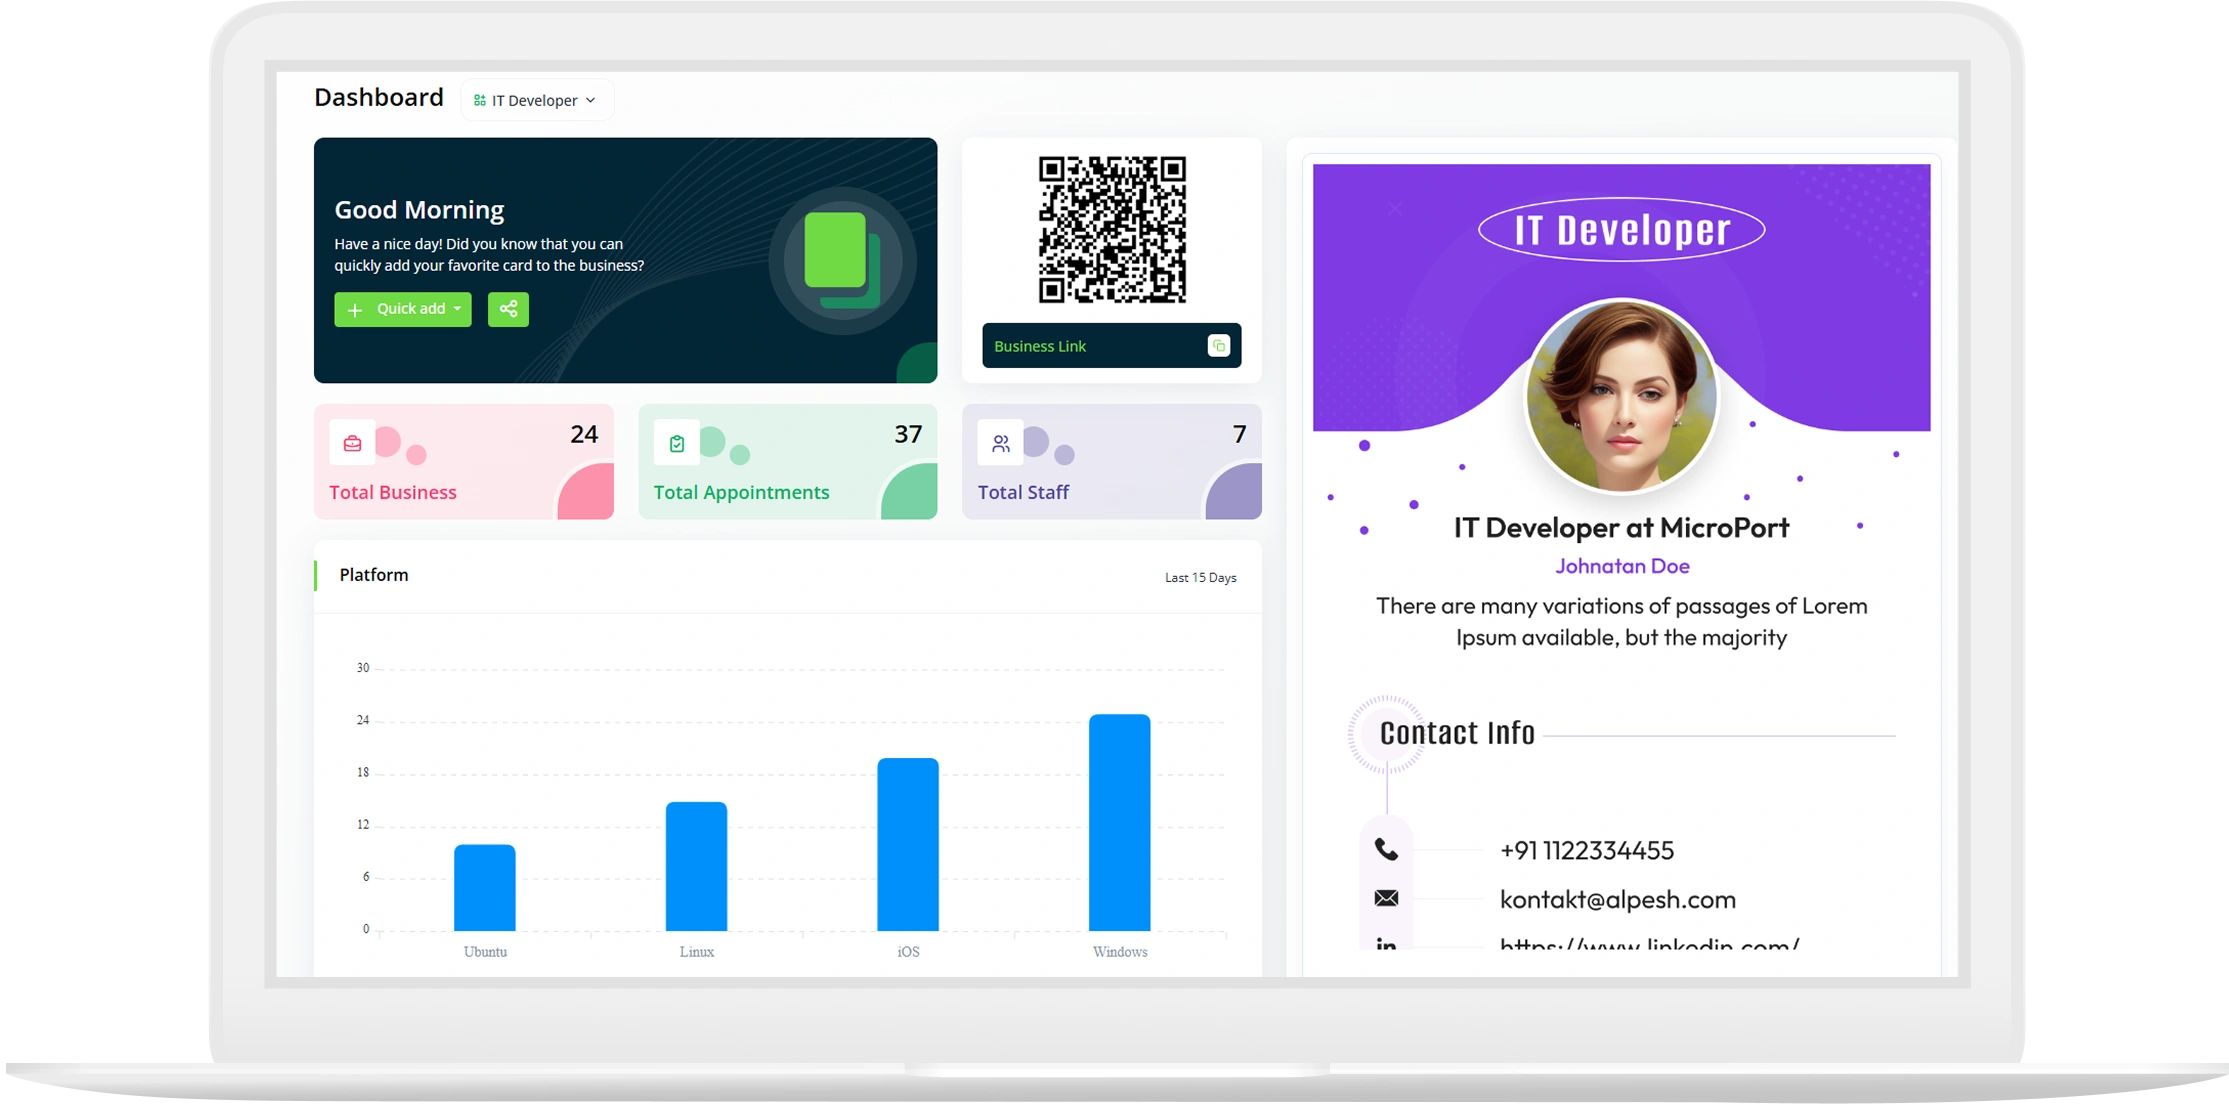Click the clipboard icon on Total Appointments card
2229x1112 pixels.
(x=676, y=442)
